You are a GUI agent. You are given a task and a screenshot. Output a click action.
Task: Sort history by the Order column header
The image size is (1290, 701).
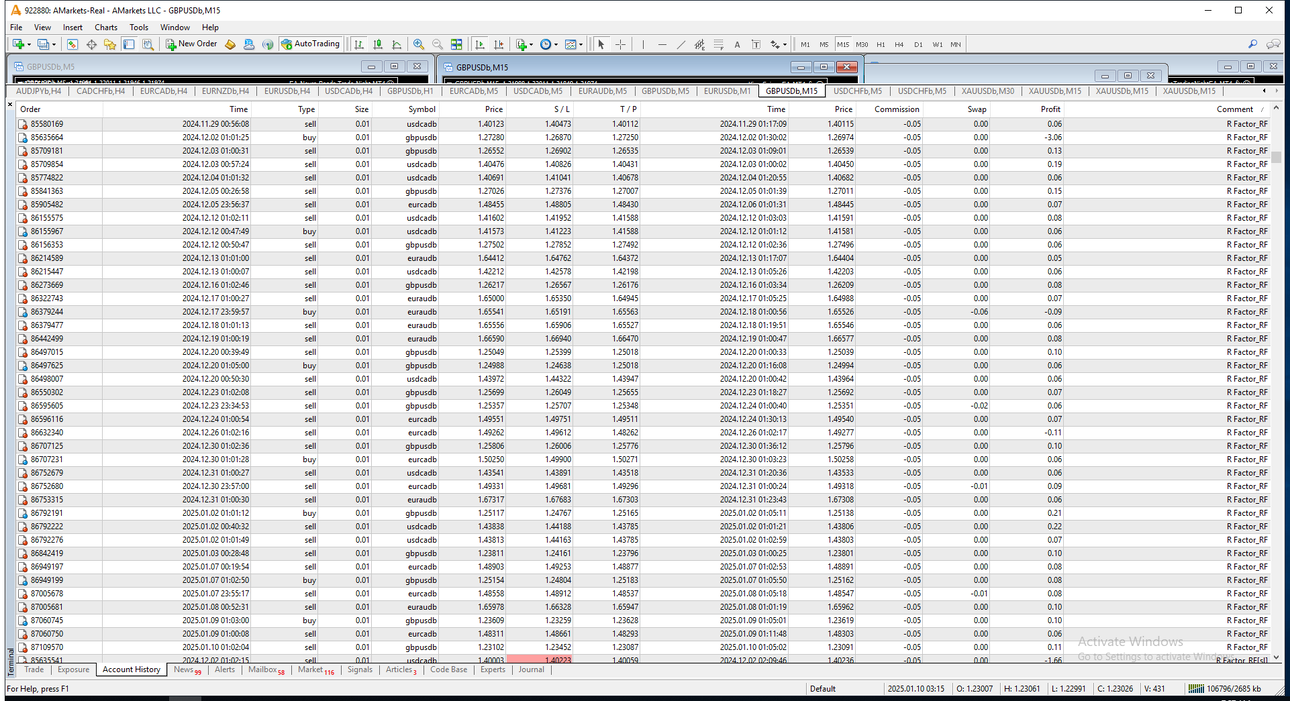tap(30, 109)
